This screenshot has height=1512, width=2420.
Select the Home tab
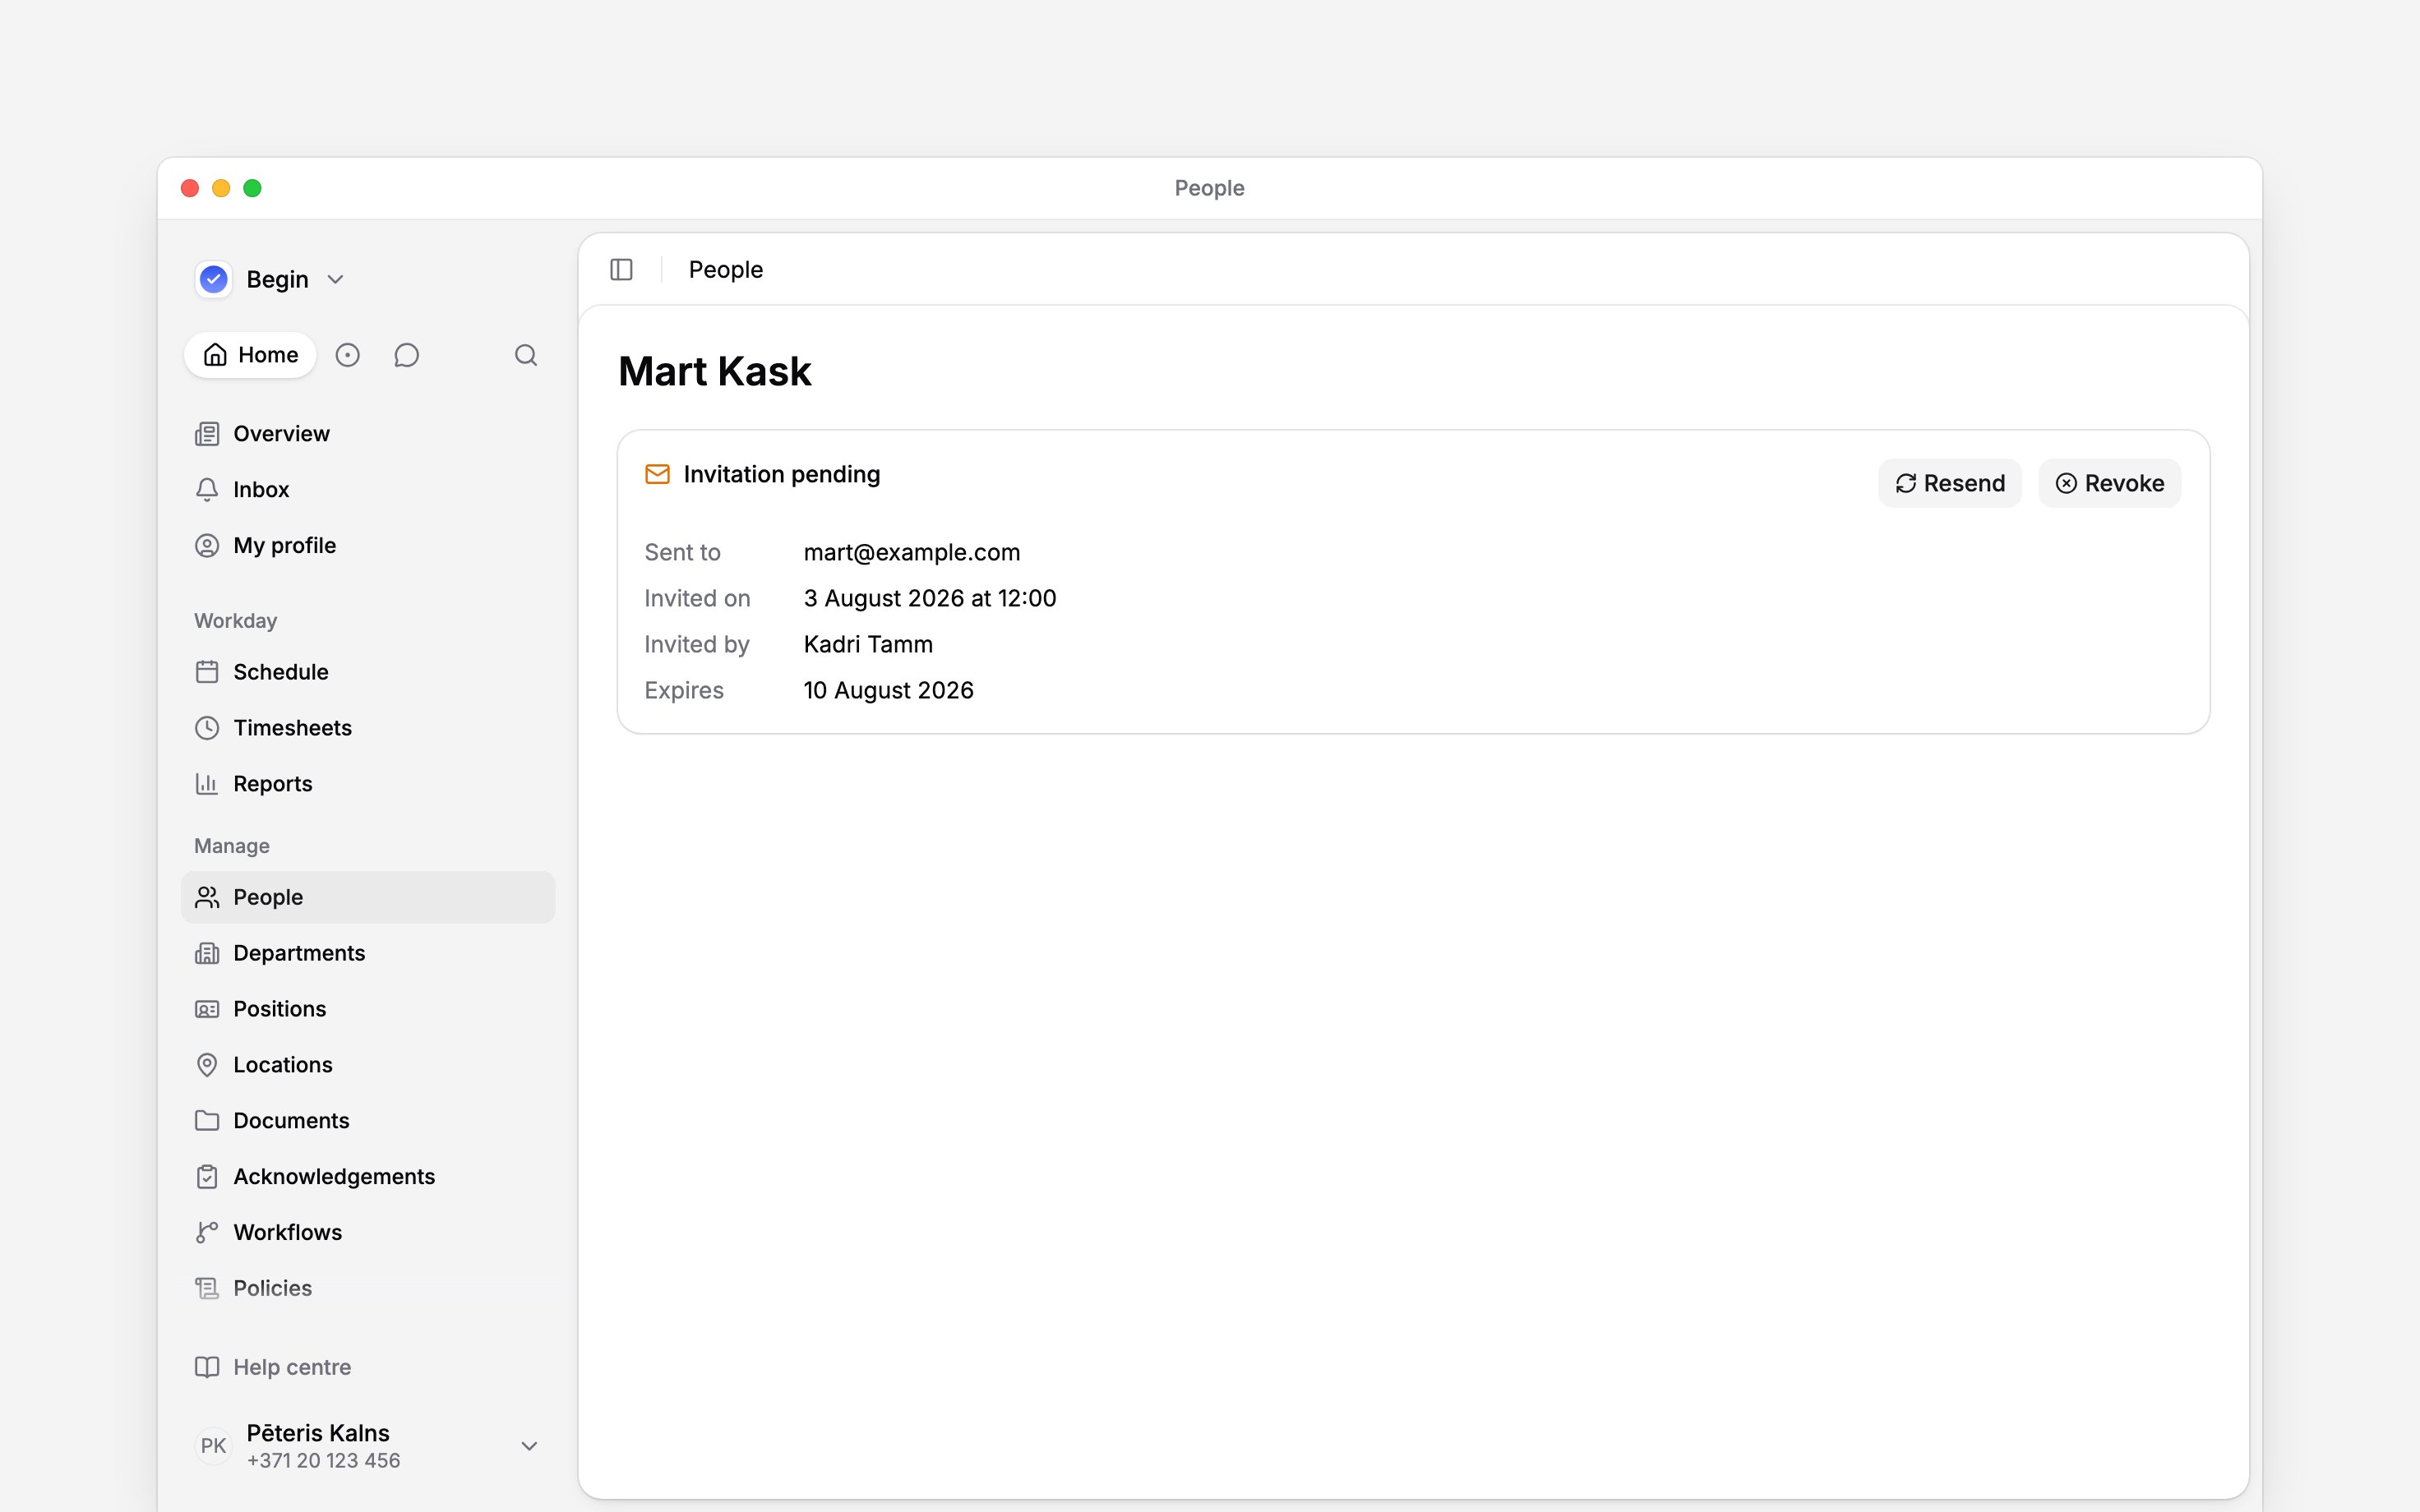click(x=250, y=355)
